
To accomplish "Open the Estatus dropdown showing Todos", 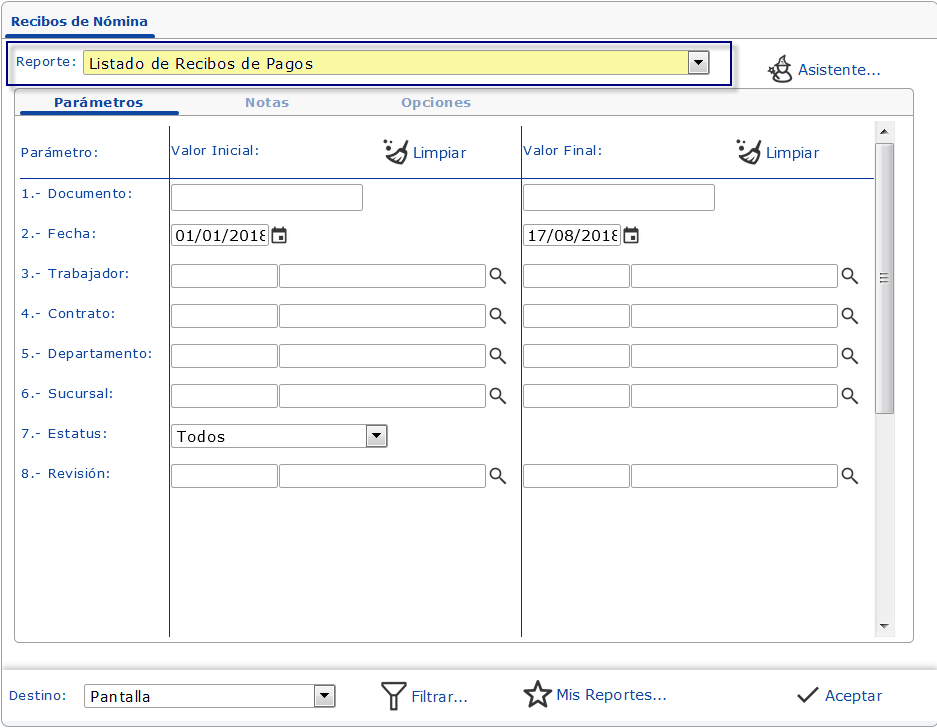I will (x=376, y=436).
